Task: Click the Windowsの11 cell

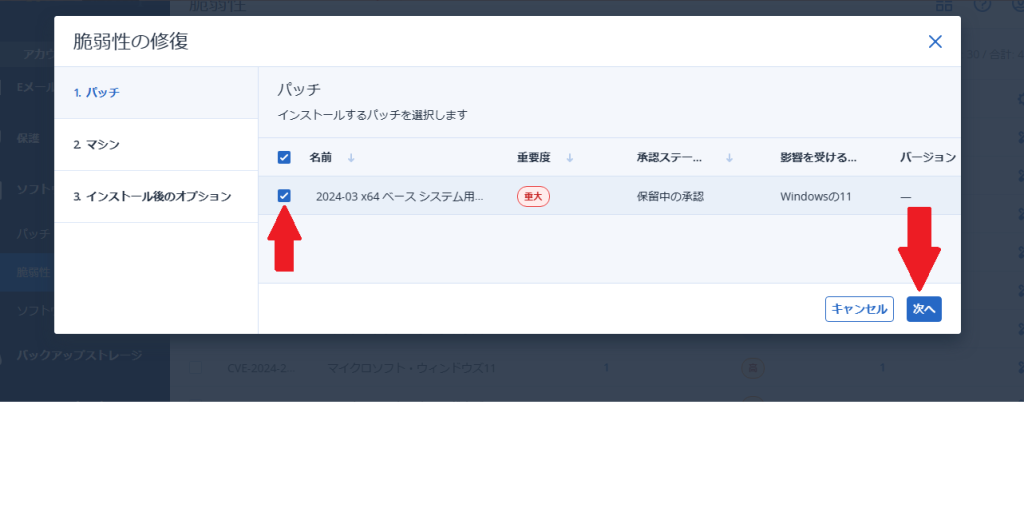Action: (816, 197)
